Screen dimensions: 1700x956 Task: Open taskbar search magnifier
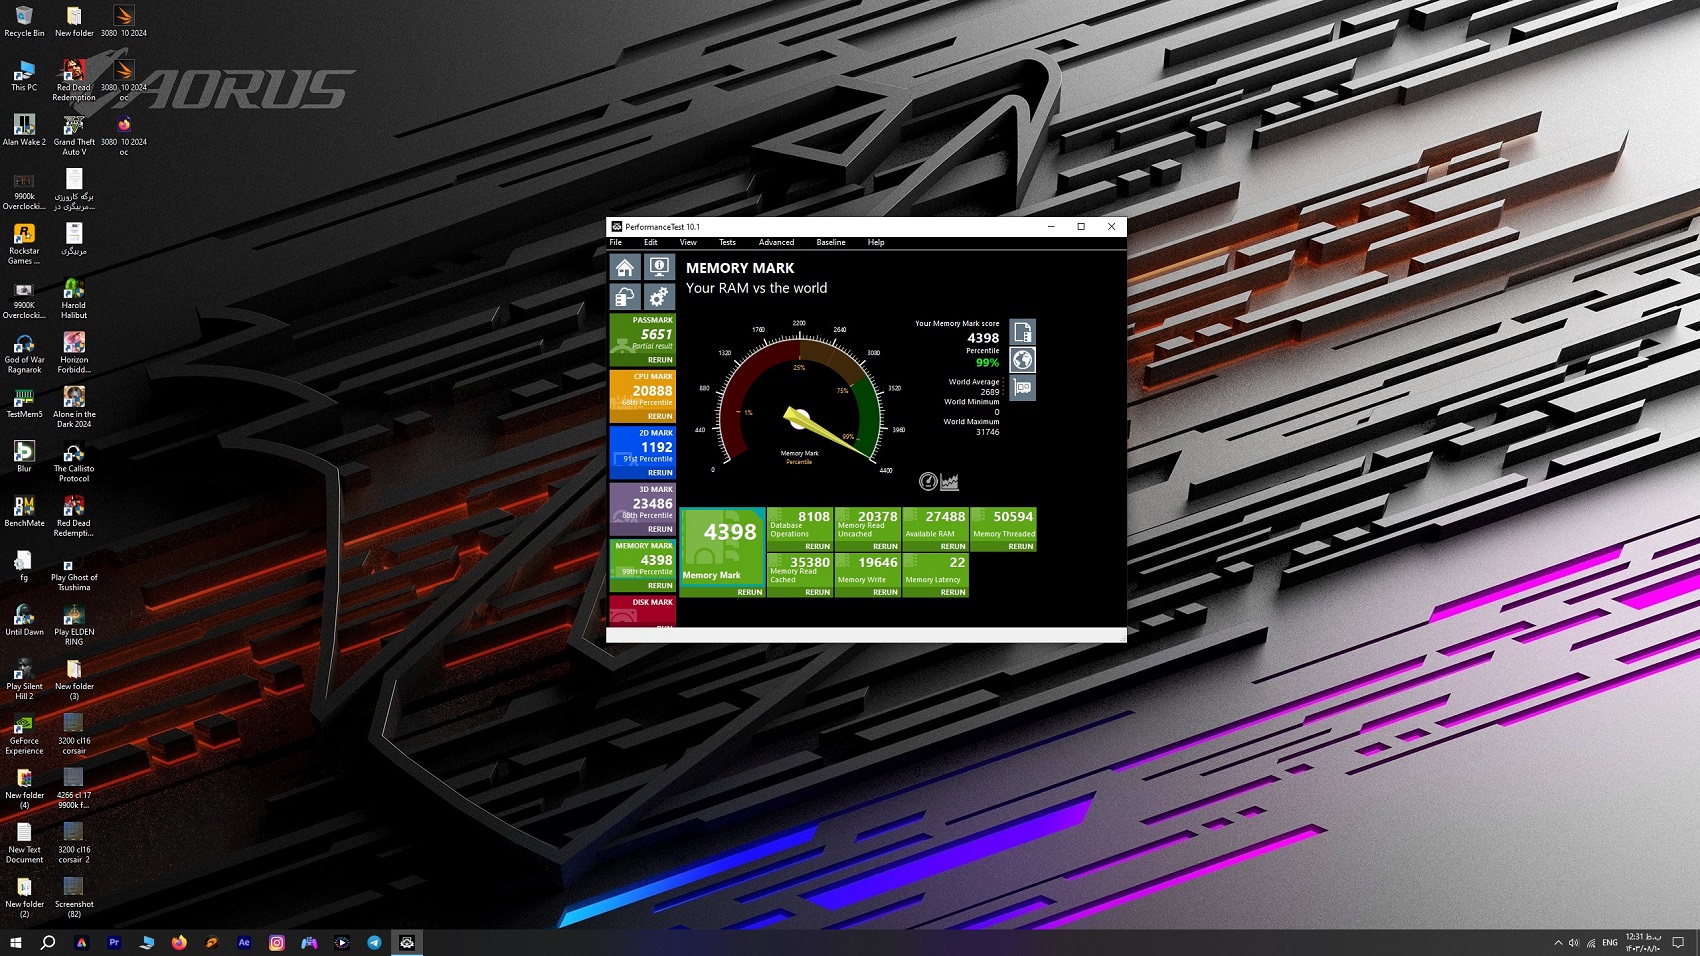pos(47,942)
